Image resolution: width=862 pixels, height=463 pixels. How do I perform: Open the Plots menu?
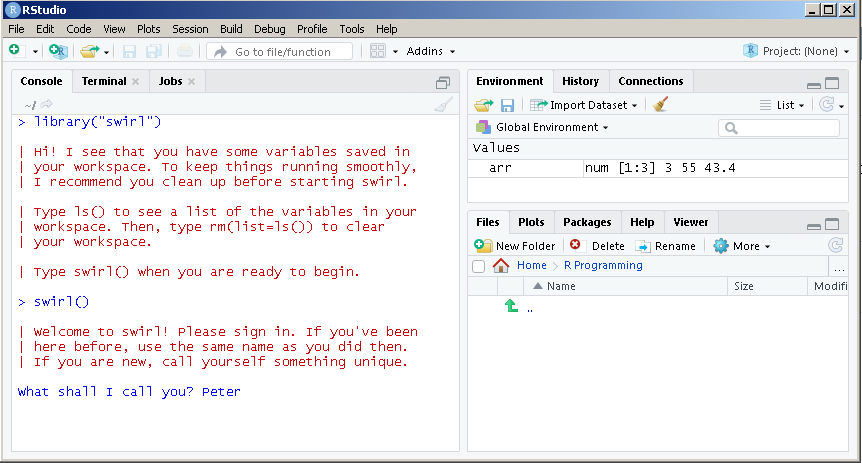148,29
